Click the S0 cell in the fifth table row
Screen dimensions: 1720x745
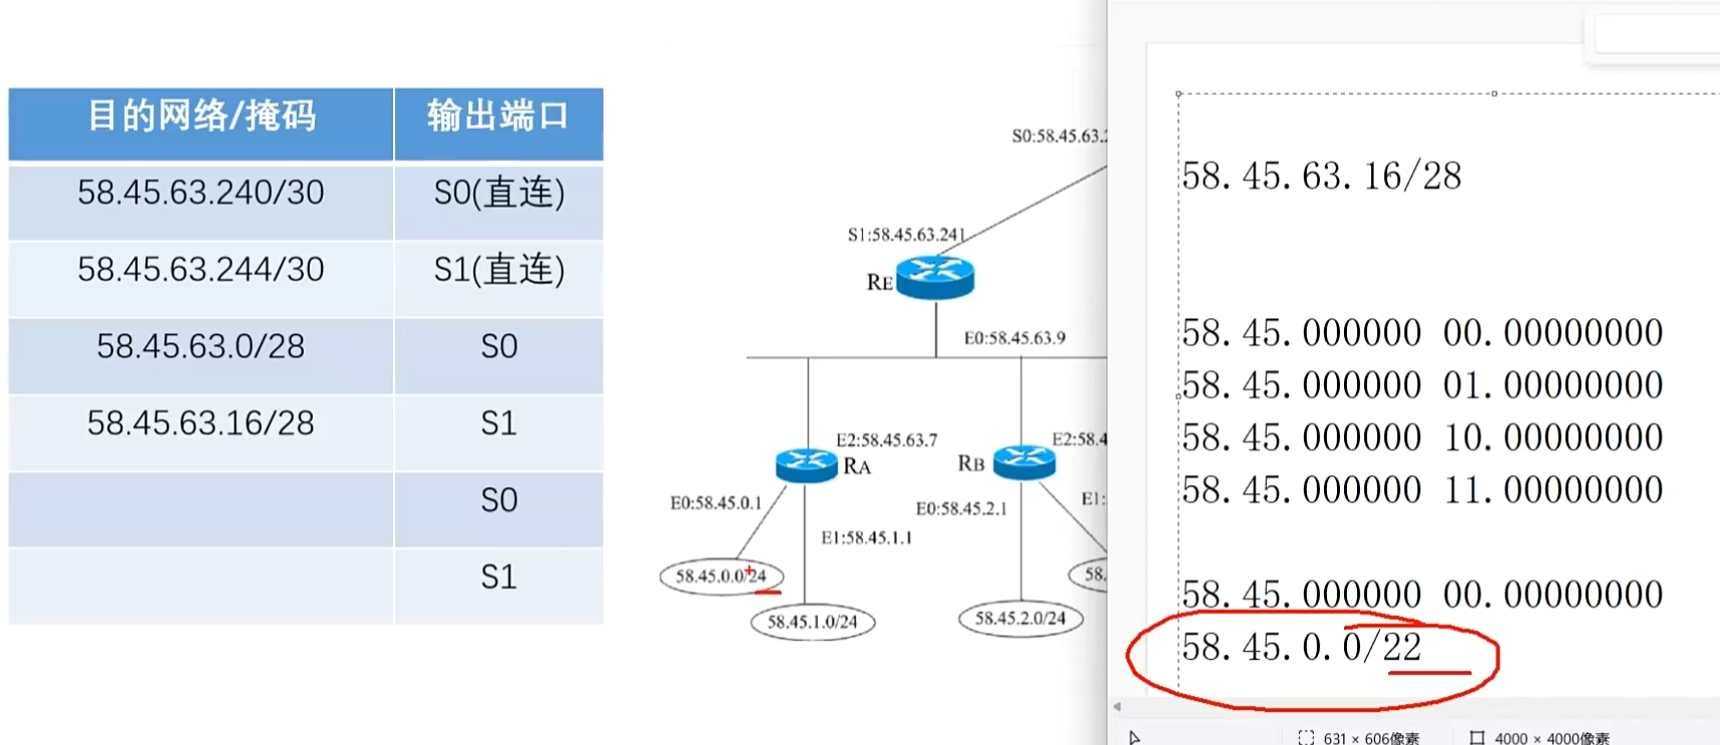(499, 509)
